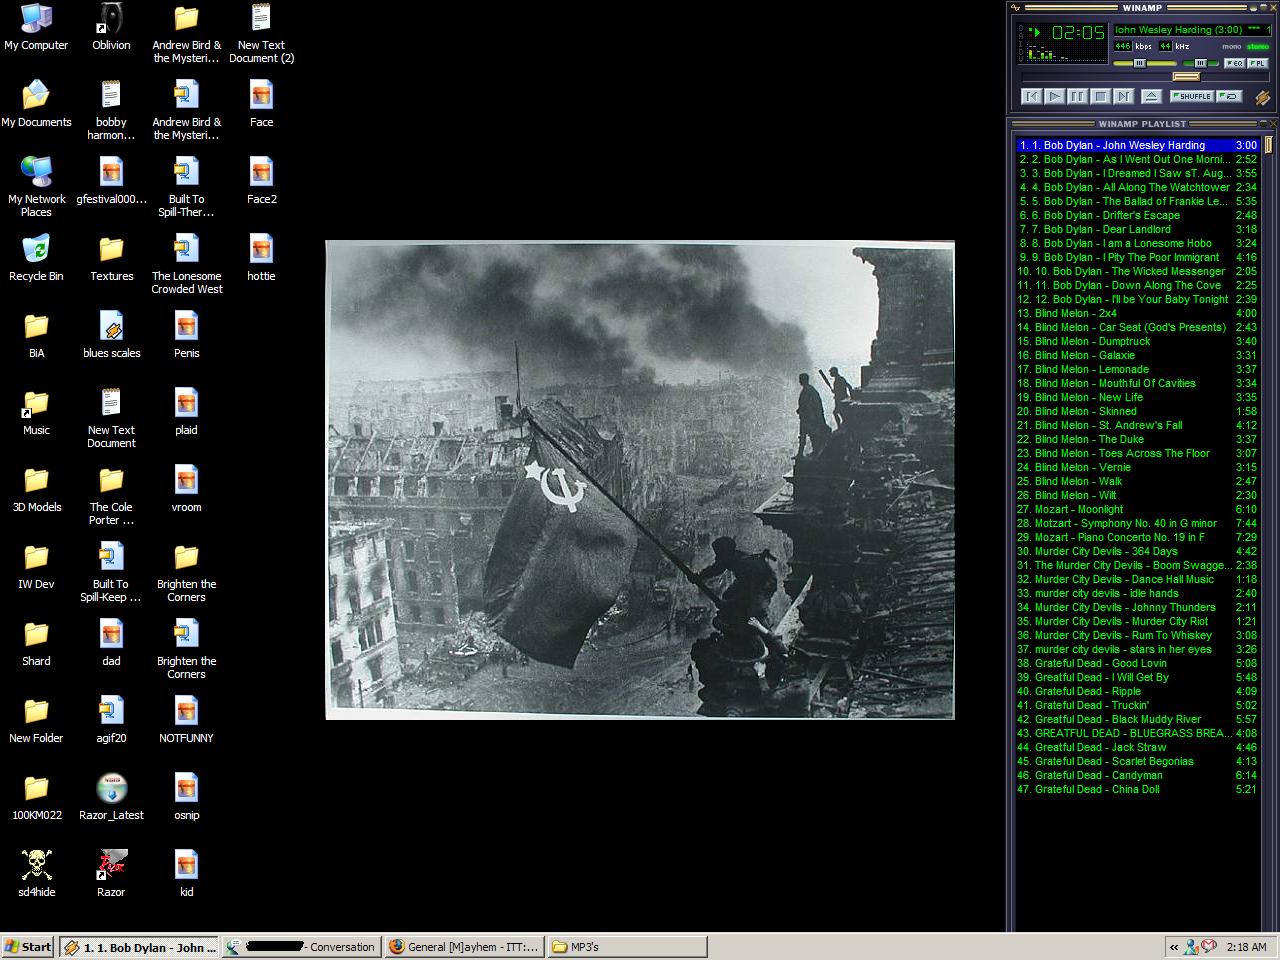
Task: Open Winamp's main menu icon in title bar
Action: pyautogui.click(x=1016, y=7)
